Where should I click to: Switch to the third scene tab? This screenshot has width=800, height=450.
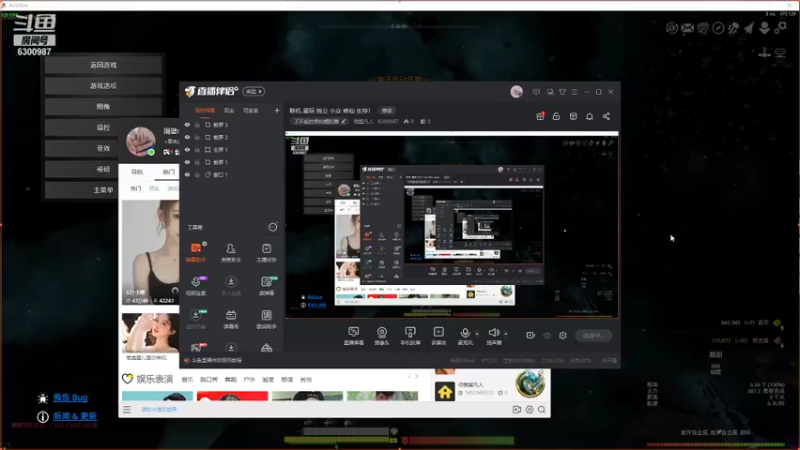(251, 110)
